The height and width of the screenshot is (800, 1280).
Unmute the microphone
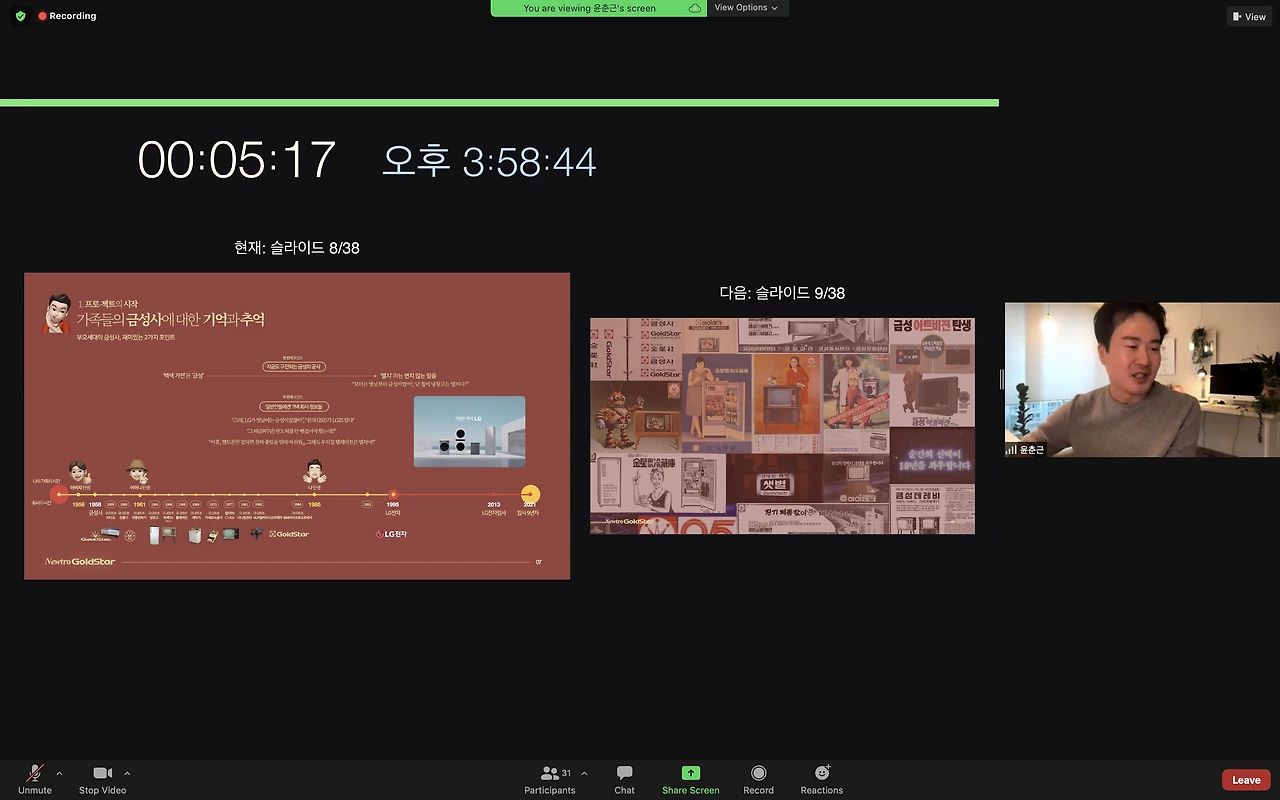pyautogui.click(x=35, y=779)
